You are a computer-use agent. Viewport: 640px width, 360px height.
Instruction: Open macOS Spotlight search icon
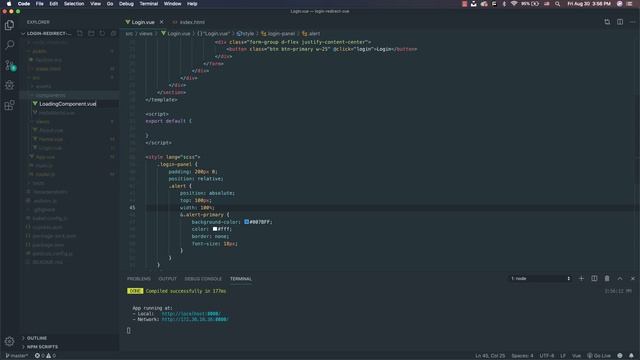tap(557, 4)
